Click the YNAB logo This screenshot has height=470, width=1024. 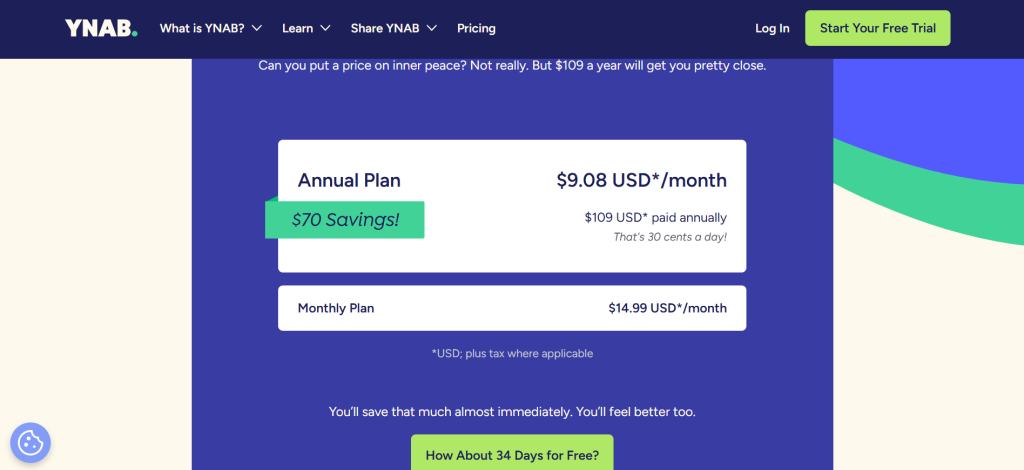101,28
